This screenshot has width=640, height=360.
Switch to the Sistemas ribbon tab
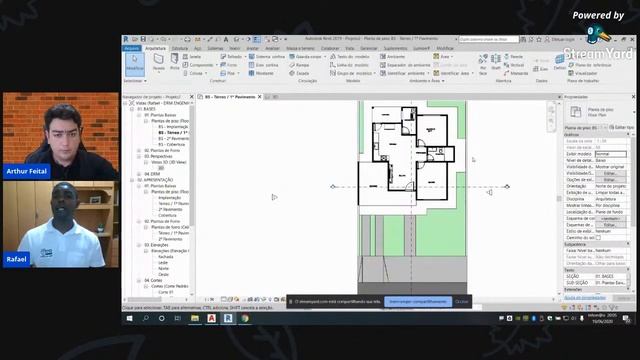(x=215, y=48)
